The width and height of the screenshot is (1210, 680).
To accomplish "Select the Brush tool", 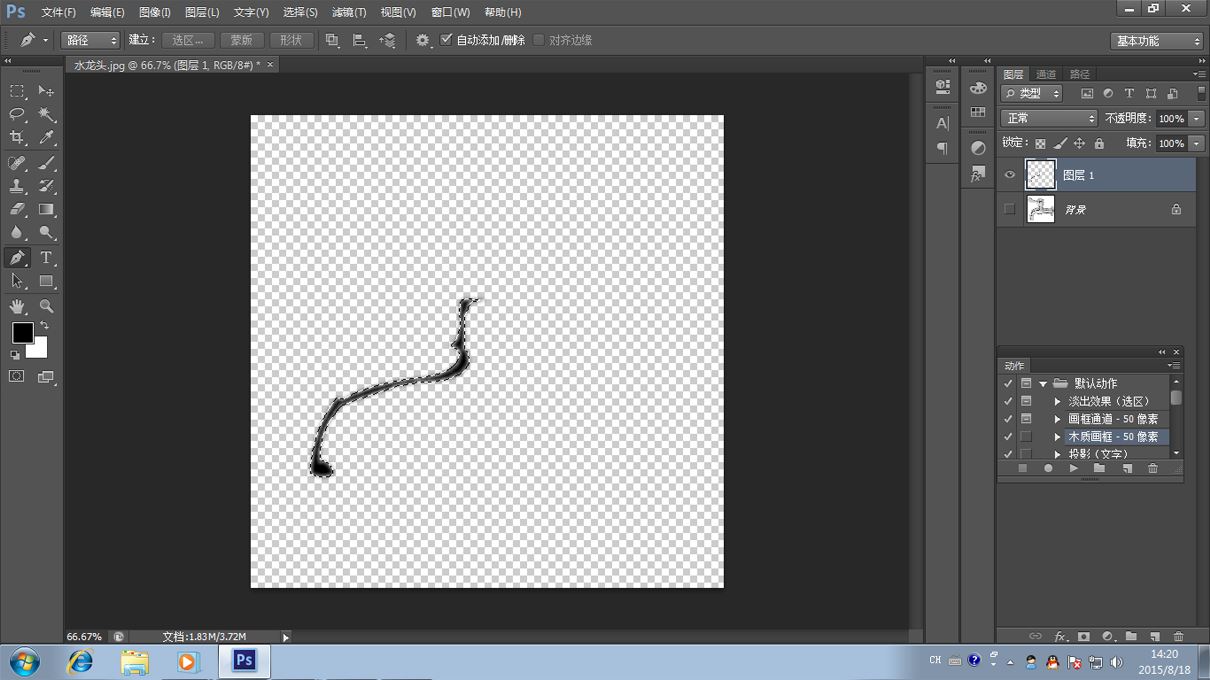I will point(46,163).
